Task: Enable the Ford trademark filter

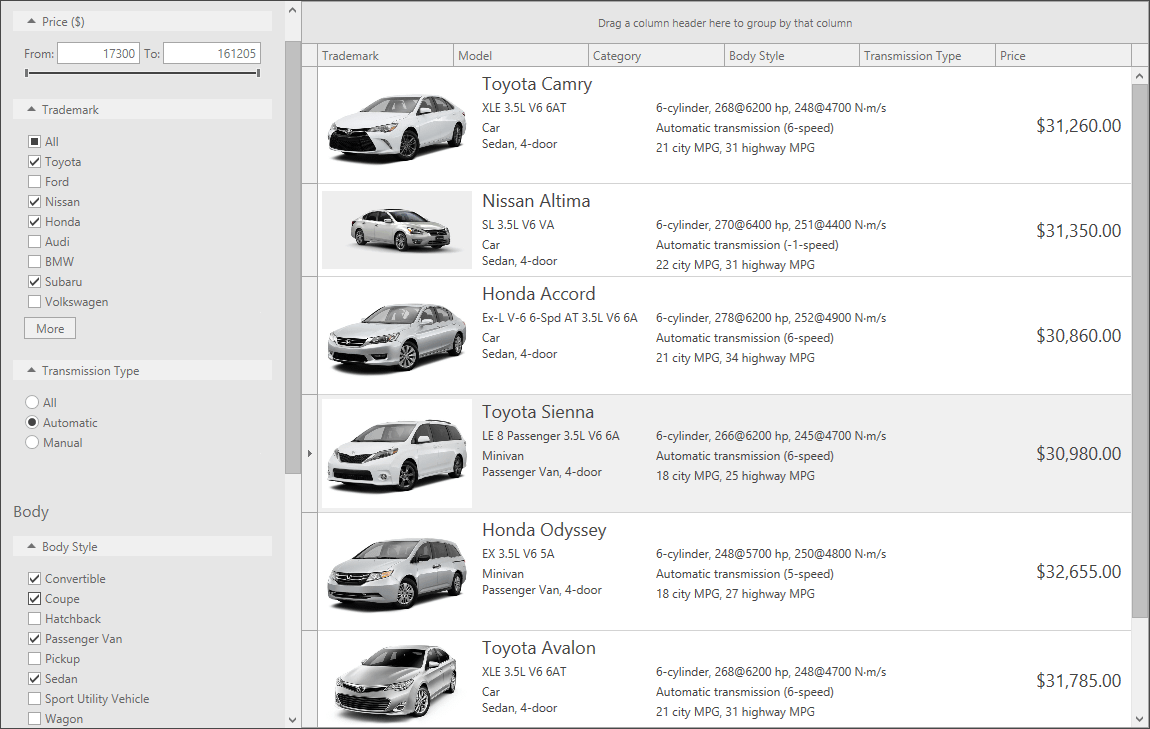Action: (x=35, y=182)
